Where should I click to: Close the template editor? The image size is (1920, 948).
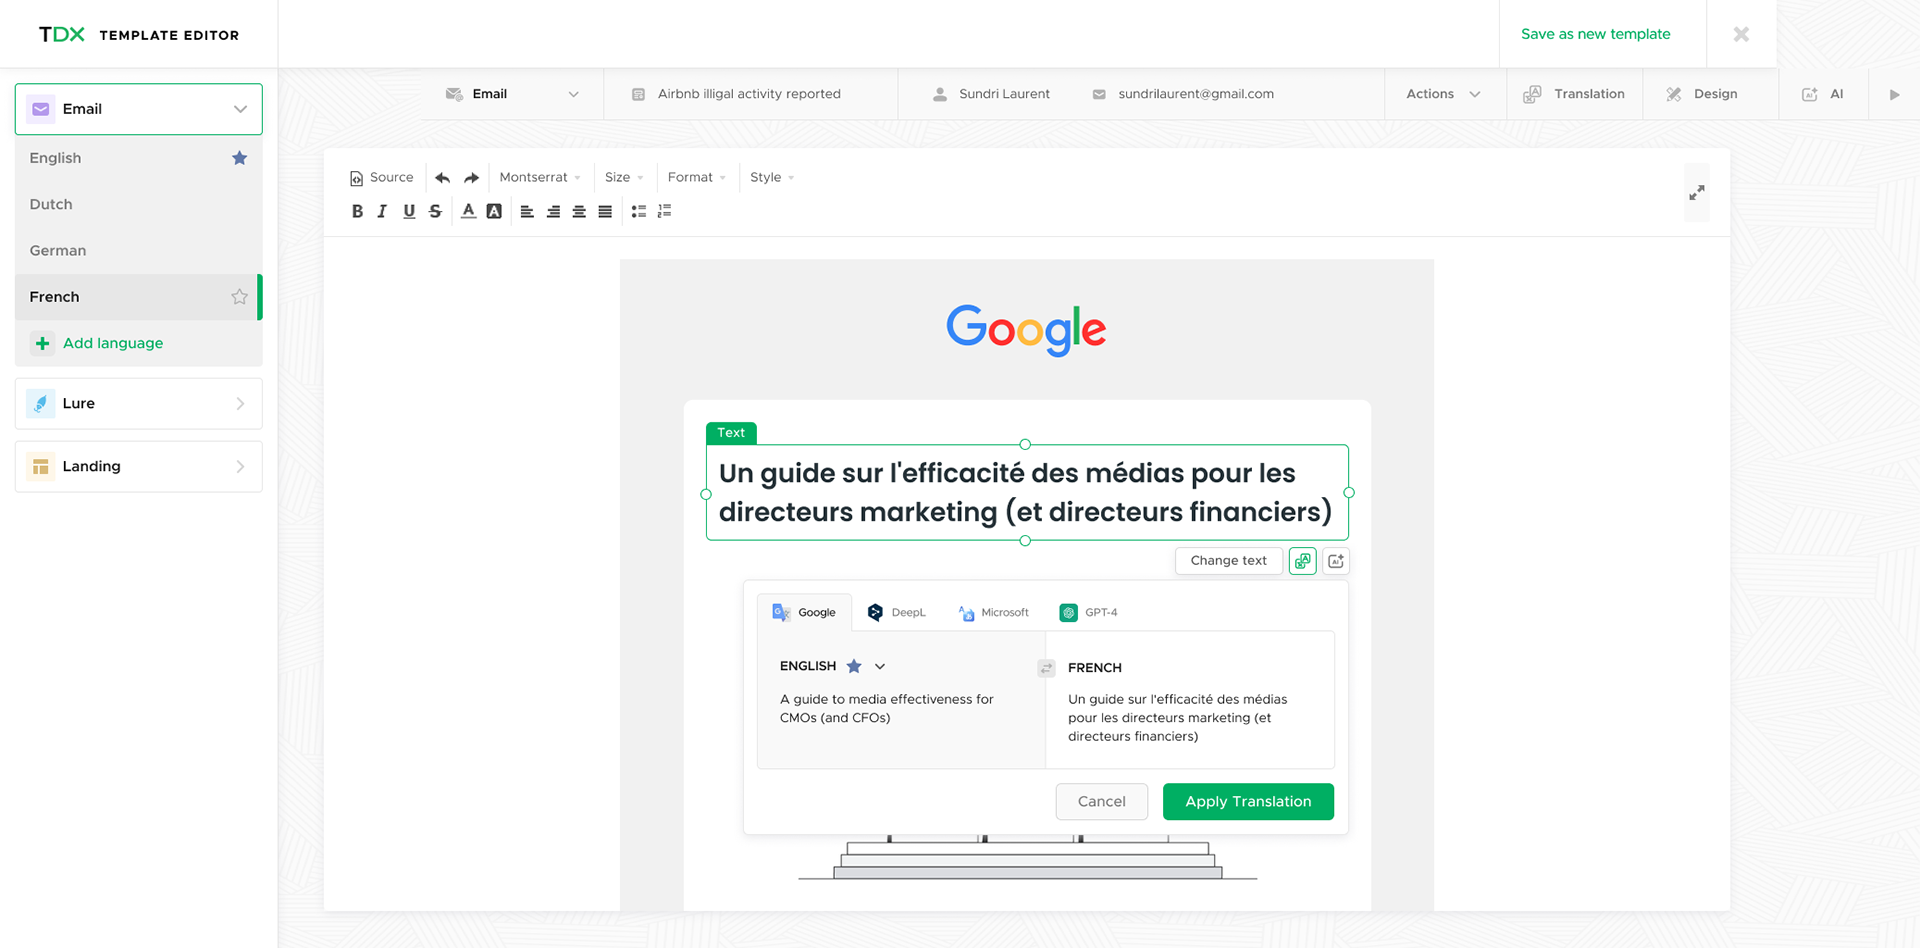pyautogui.click(x=1741, y=34)
